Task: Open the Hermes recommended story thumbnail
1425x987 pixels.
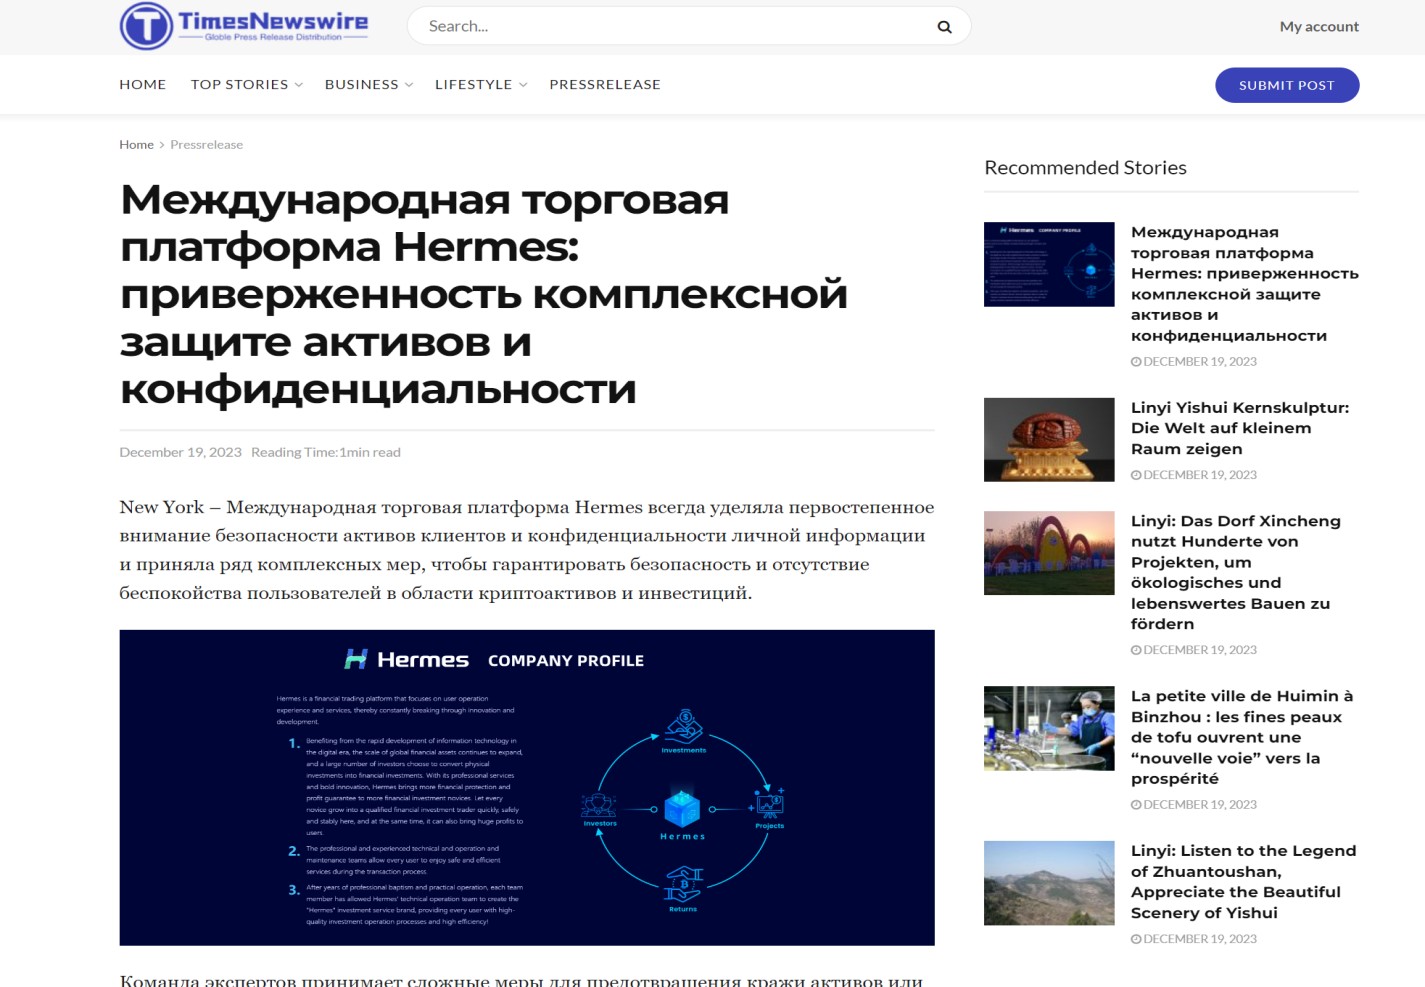Action: pos(1049,264)
